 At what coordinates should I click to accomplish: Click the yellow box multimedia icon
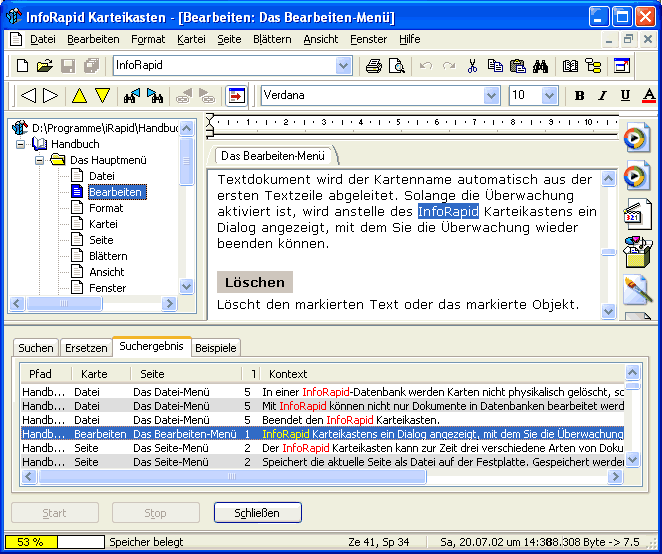coord(637,252)
